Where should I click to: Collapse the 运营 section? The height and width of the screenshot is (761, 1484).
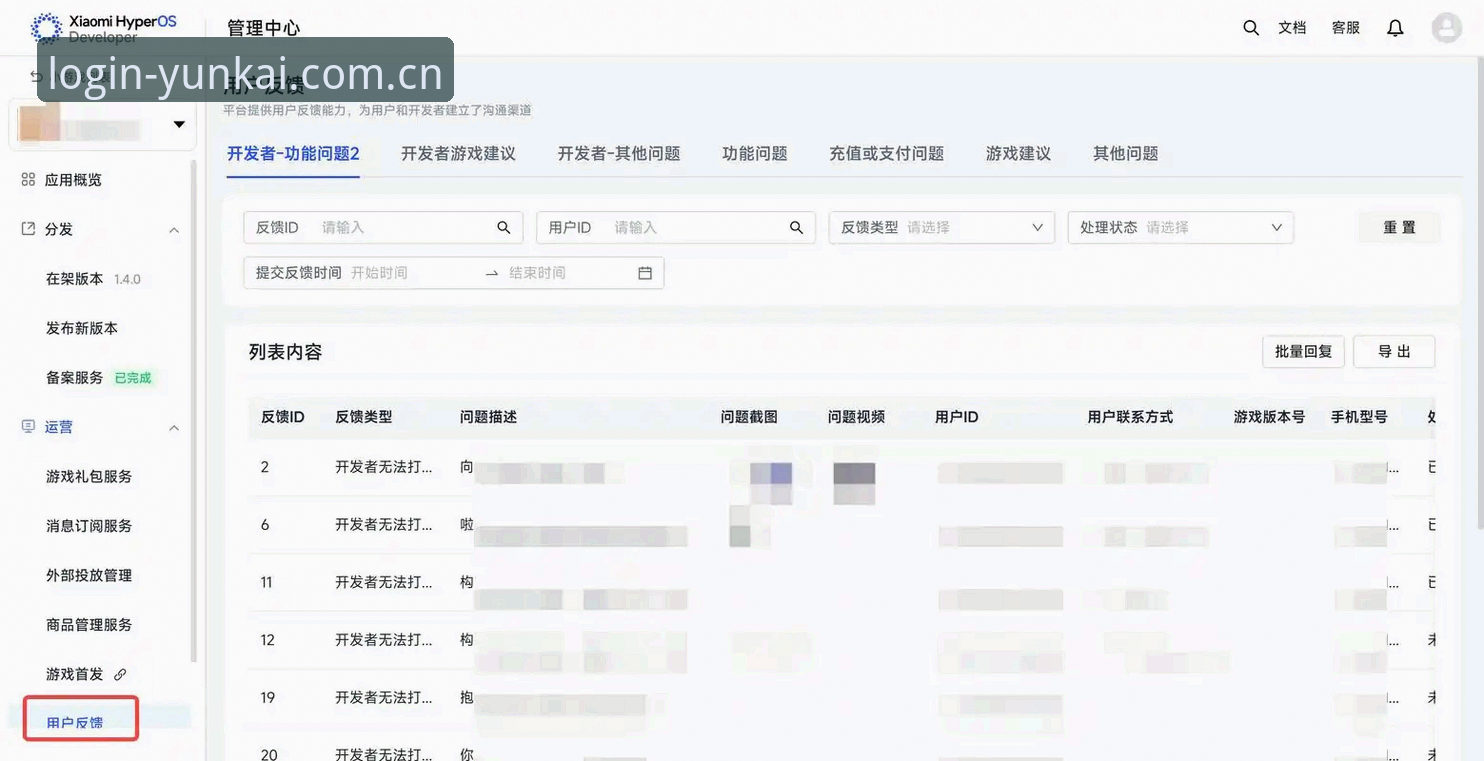(174, 428)
